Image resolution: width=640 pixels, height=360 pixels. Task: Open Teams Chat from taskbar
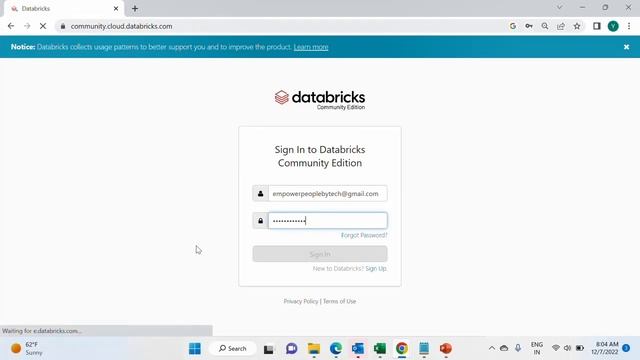click(291, 349)
